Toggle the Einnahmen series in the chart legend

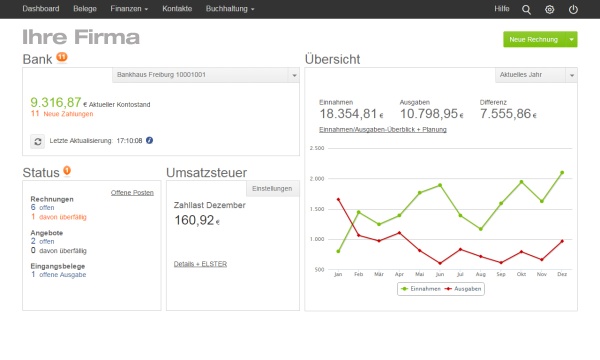point(421,289)
